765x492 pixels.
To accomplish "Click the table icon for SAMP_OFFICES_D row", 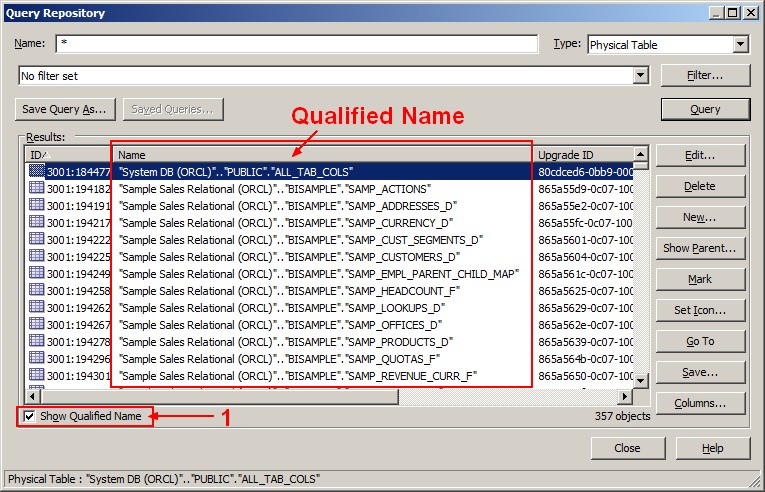I will click(36, 324).
